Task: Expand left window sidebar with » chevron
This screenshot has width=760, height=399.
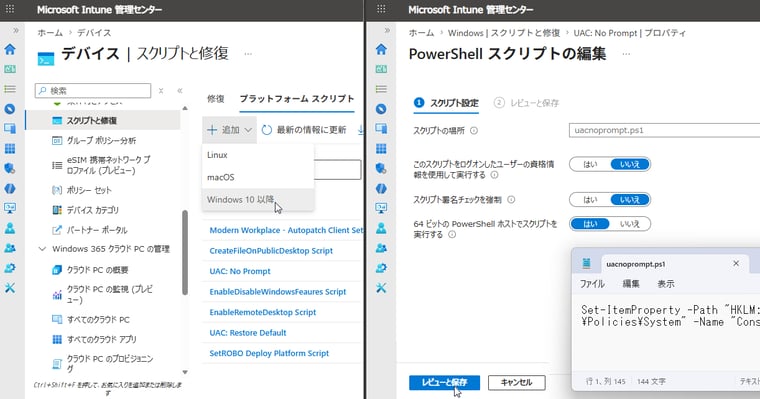Action: pos(16,31)
